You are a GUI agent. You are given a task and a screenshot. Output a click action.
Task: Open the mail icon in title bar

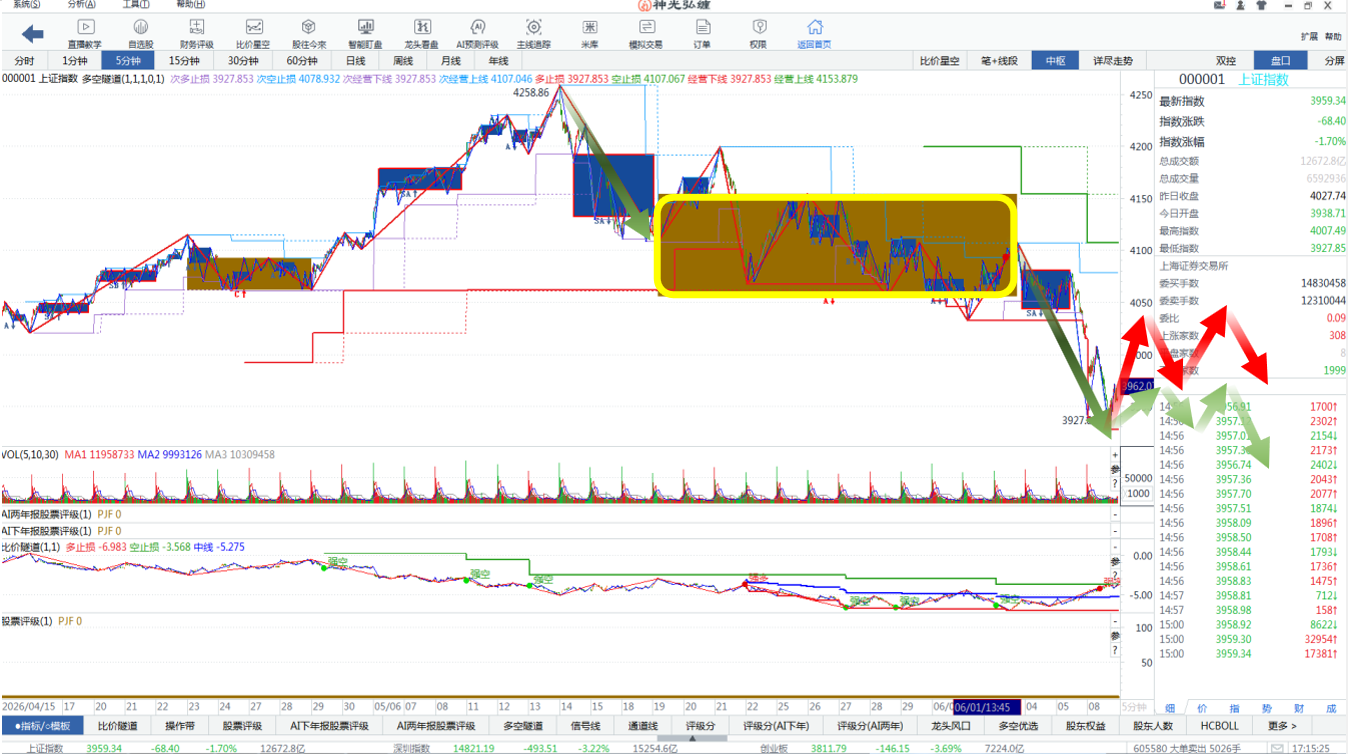tap(1221, 5)
